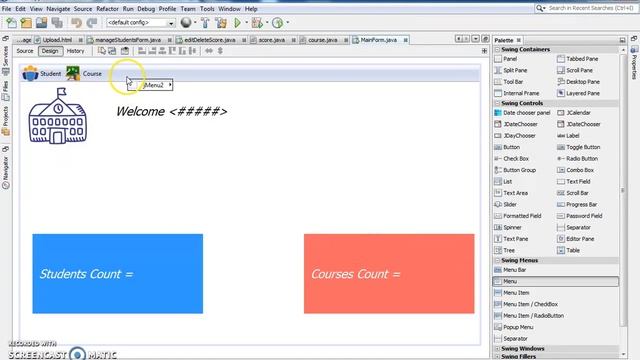Pick Text Field from the palette
Viewport: 640px width, 360px height.
(x=574, y=181)
